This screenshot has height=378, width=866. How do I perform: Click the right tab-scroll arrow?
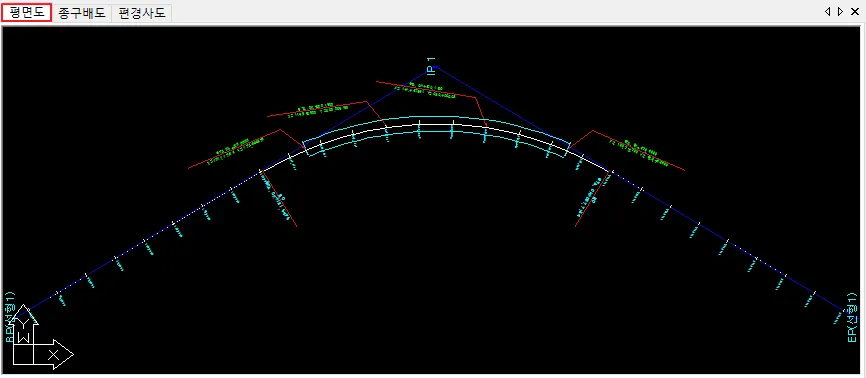pyautogui.click(x=840, y=12)
